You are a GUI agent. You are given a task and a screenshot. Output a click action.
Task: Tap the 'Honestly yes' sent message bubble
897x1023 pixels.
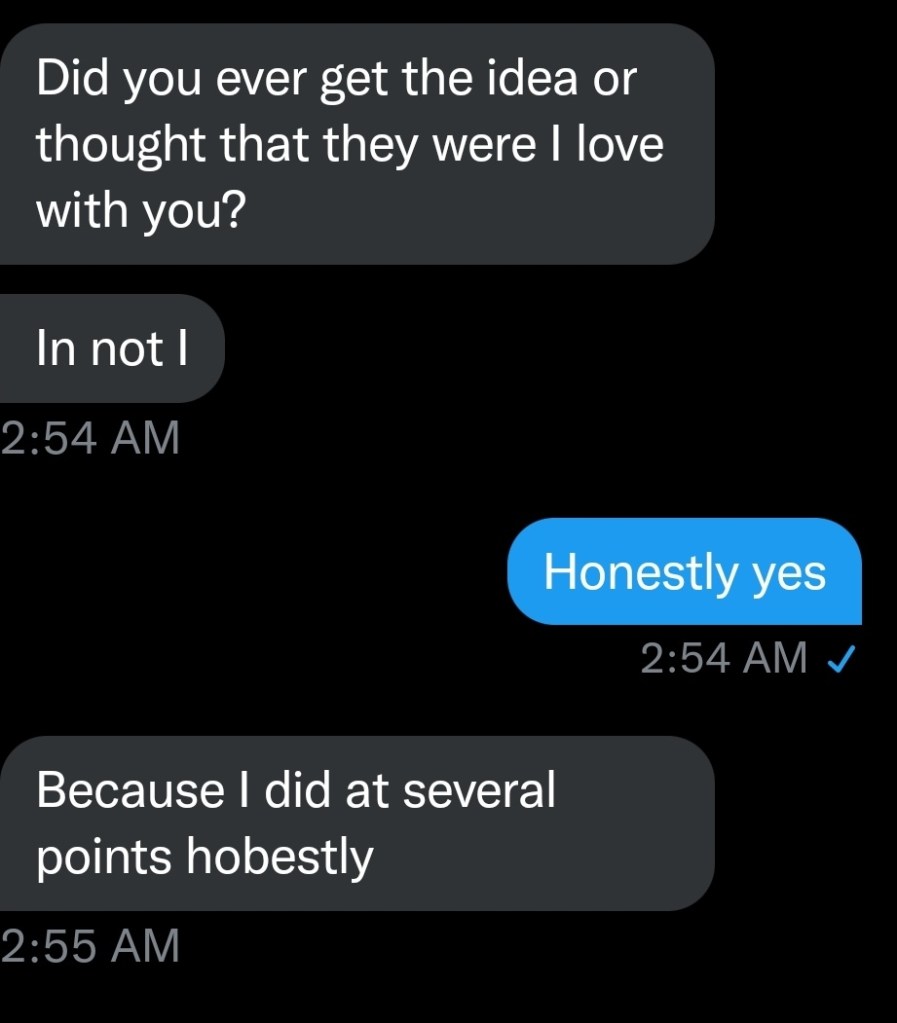pyautogui.click(x=685, y=572)
